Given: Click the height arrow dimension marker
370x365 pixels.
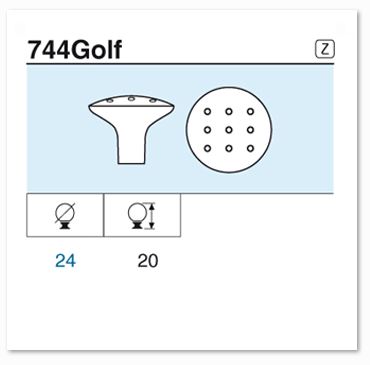Looking at the screenshot, I should pyautogui.click(x=152, y=216).
